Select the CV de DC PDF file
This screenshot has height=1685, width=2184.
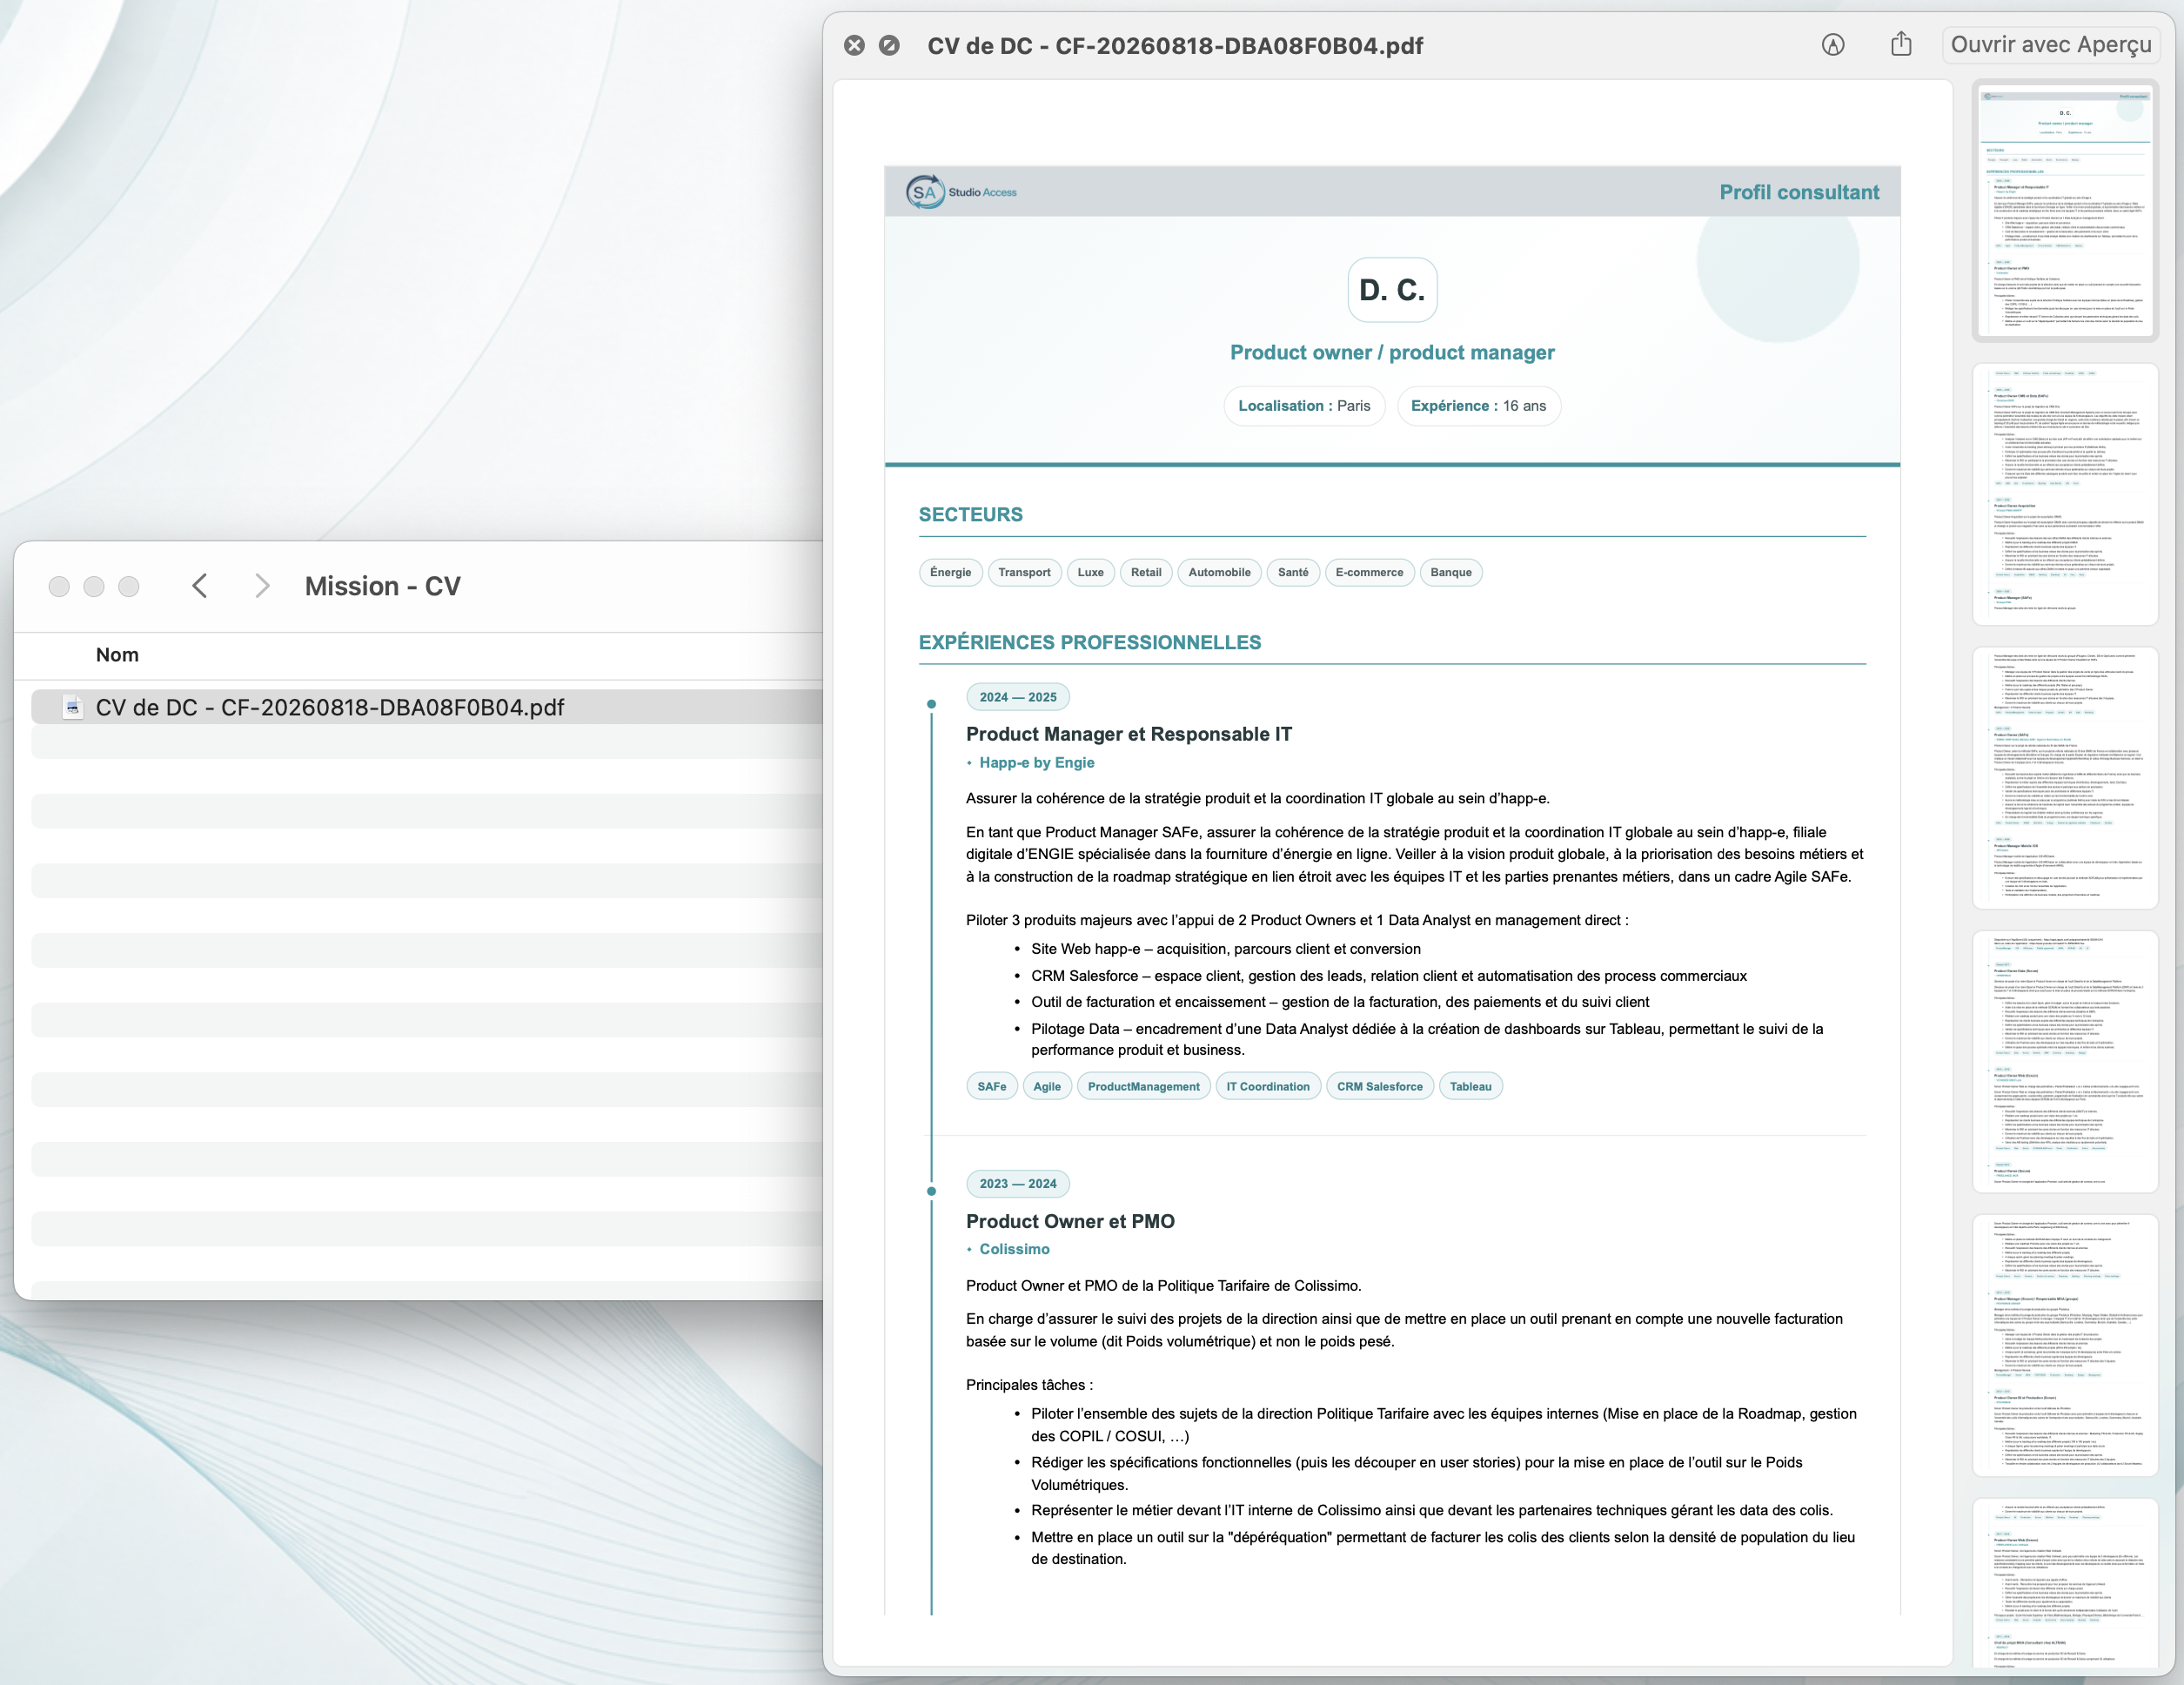[x=428, y=707]
